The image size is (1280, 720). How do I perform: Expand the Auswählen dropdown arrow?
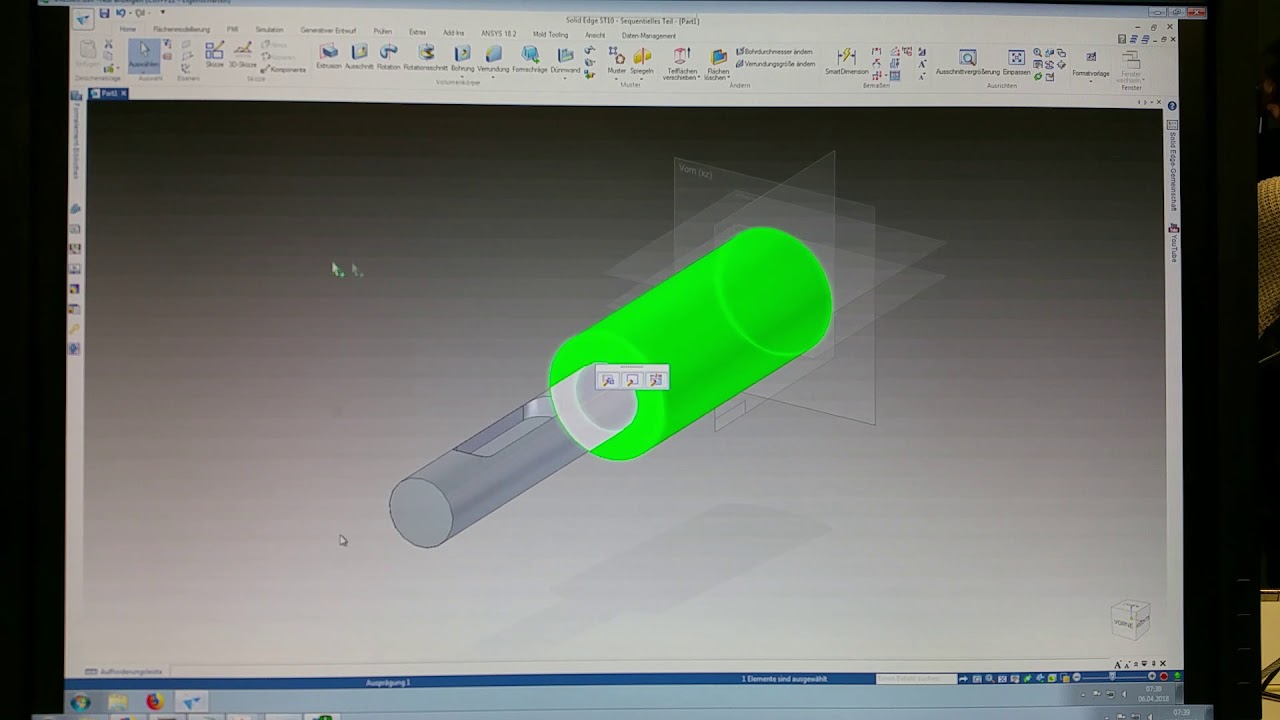(144, 73)
